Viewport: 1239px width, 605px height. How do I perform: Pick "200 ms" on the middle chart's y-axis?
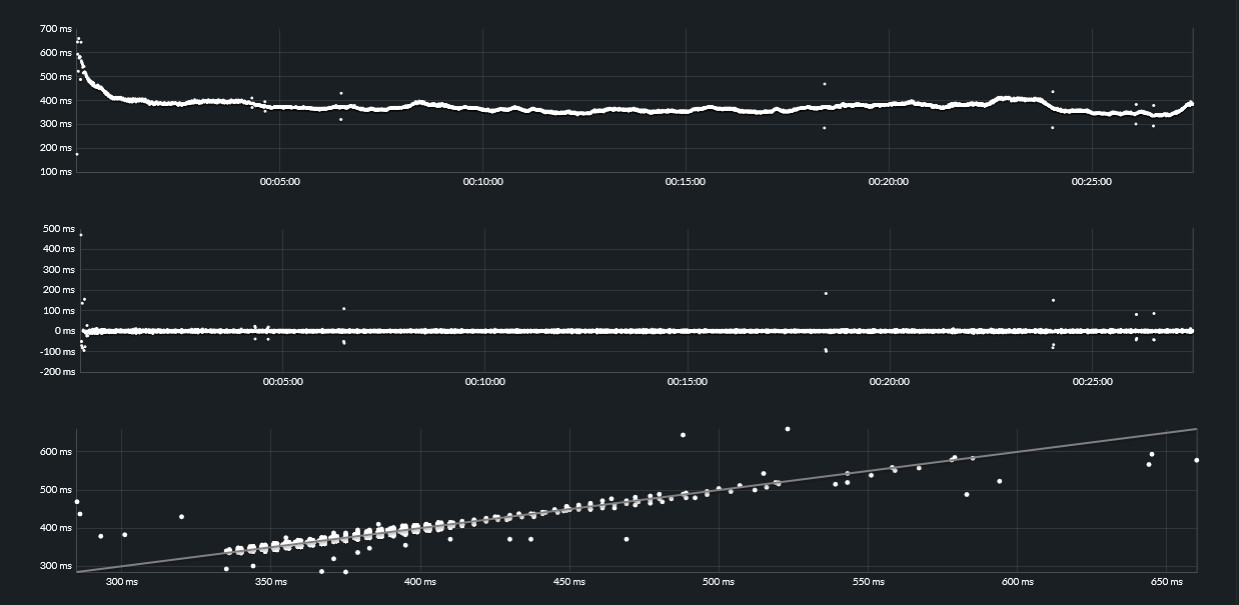point(59,290)
